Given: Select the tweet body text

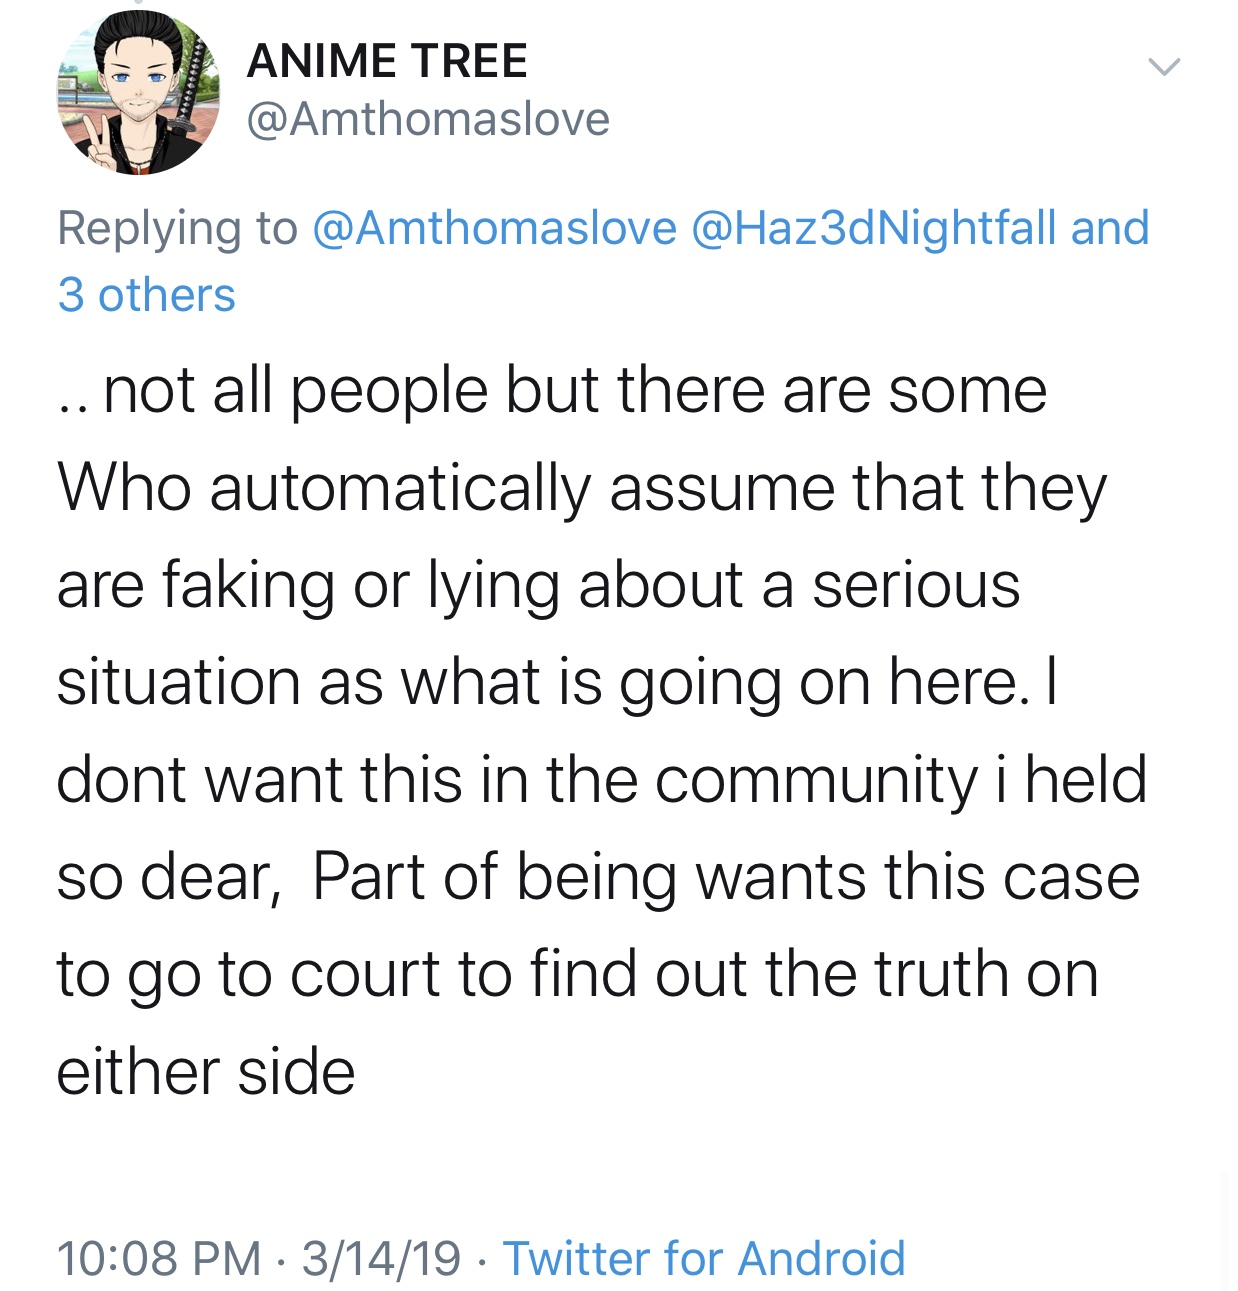Looking at the screenshot, I should pyautogui.click(x=601, y=730).
